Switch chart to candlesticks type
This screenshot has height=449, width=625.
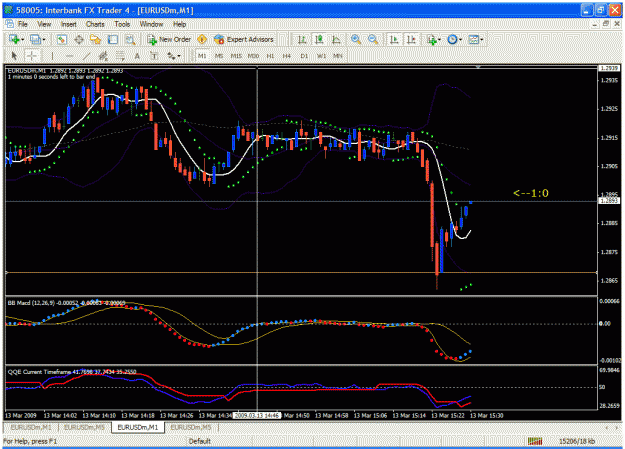pos(319,39)
